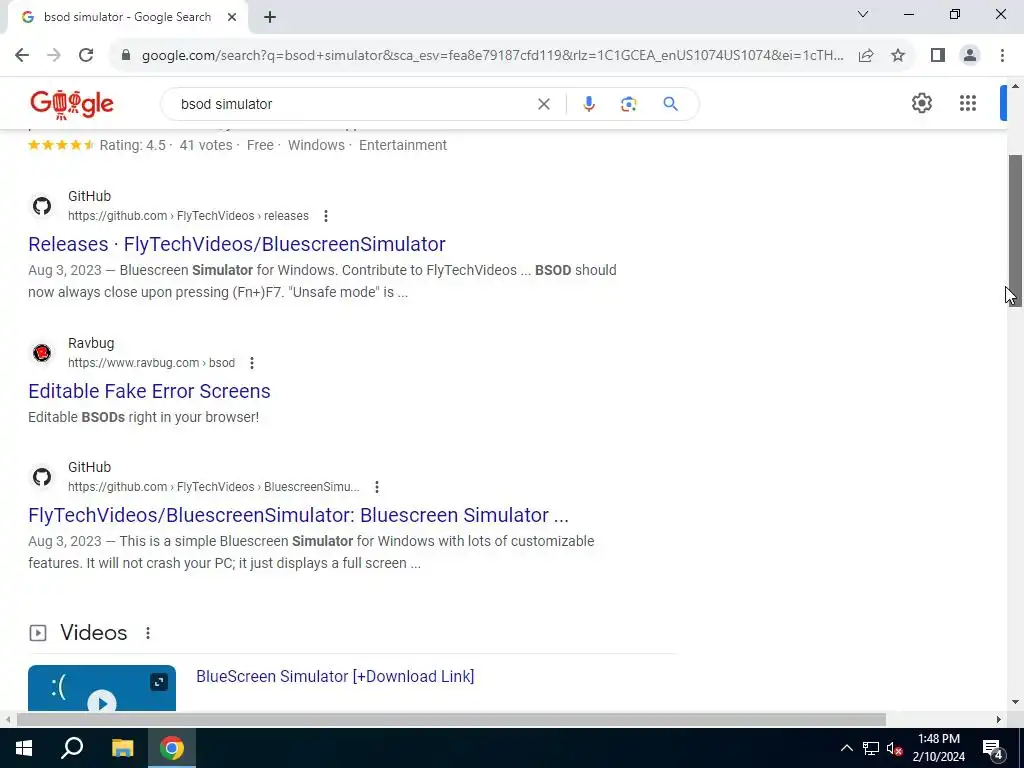Click GitHub favicon of the BluescreenSimu... result

(42, 477)
